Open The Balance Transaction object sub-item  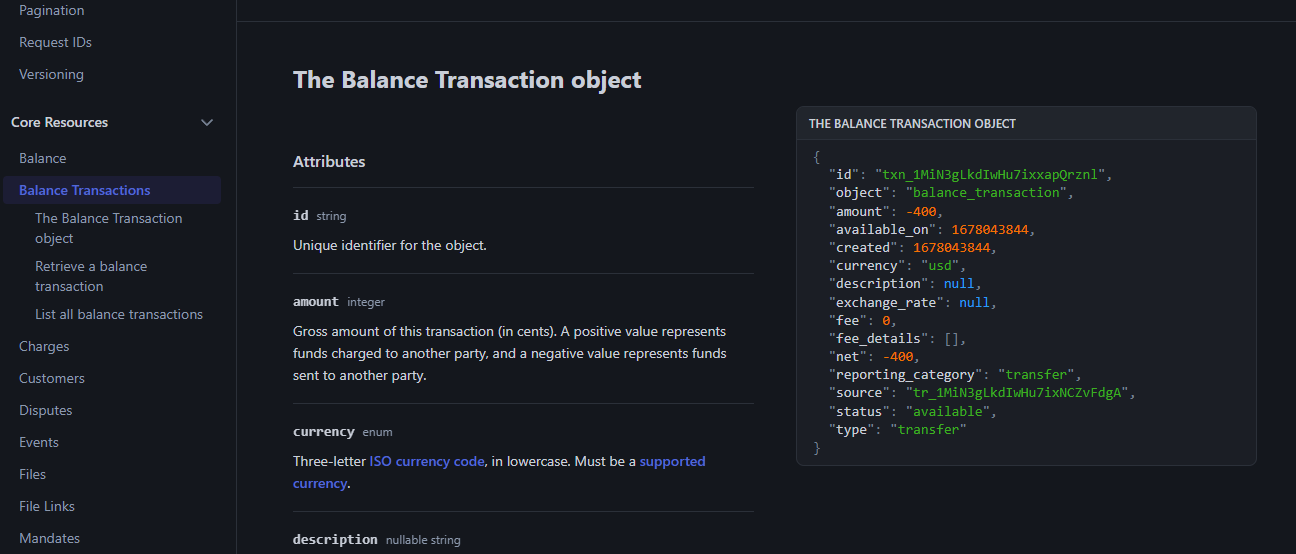(x=108, y=228)
